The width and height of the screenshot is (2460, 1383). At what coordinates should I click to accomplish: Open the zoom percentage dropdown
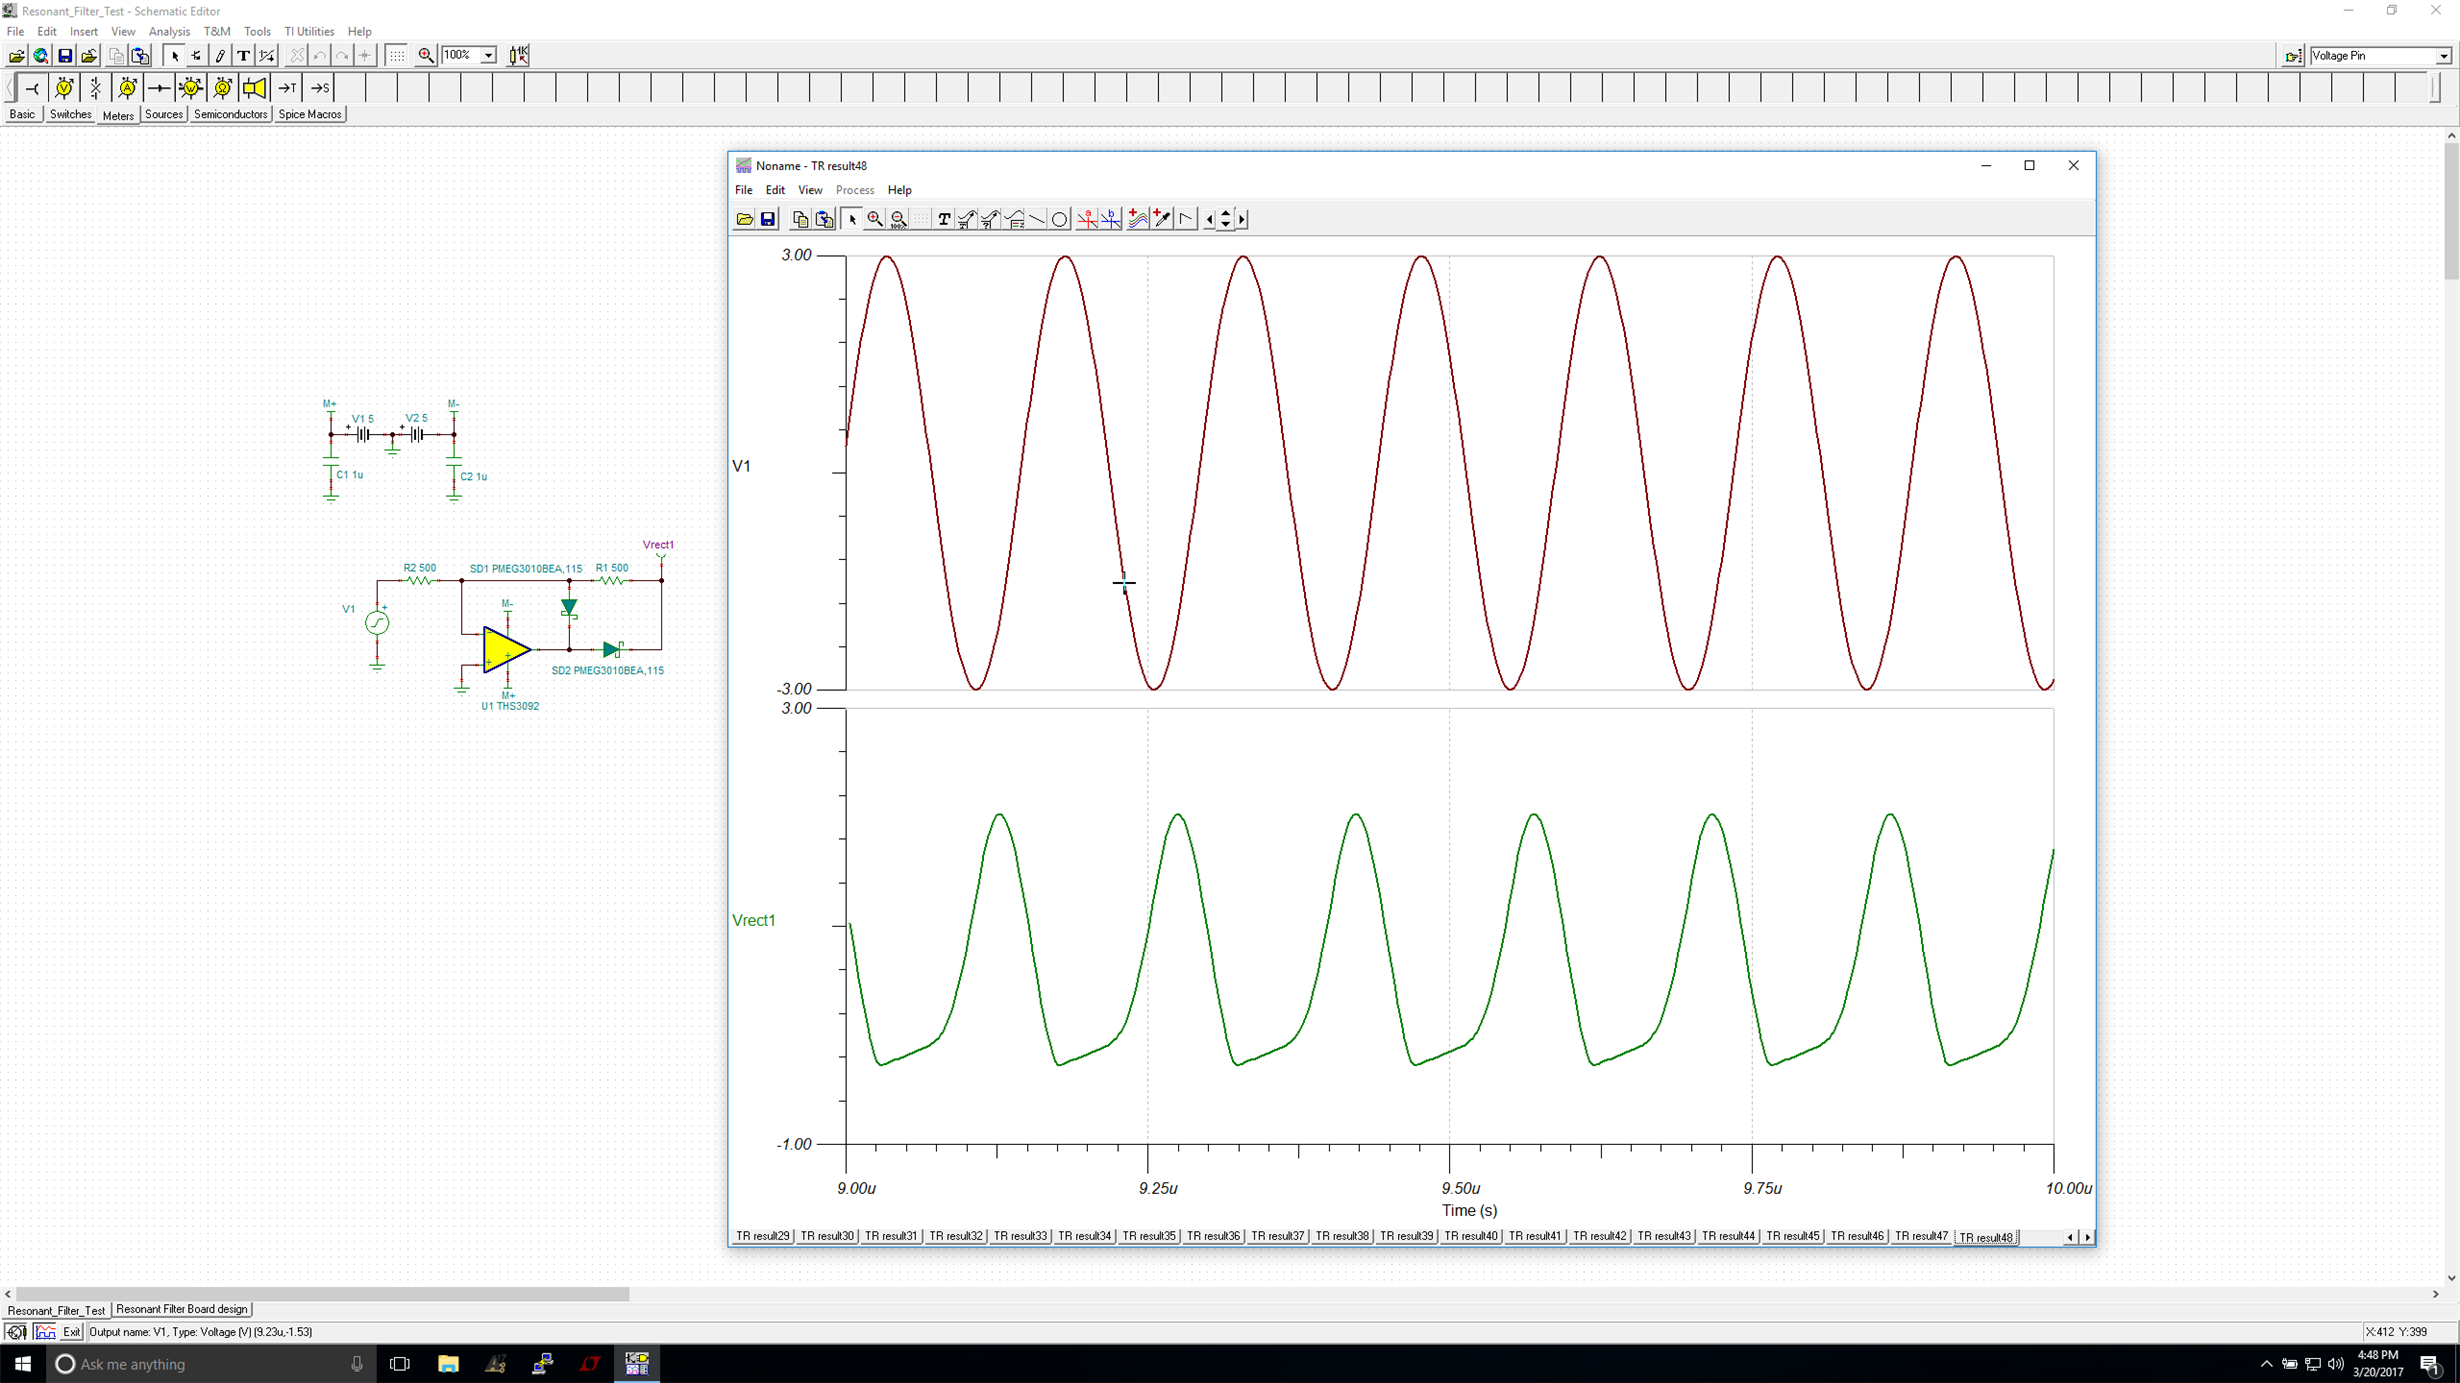point(488,56)
